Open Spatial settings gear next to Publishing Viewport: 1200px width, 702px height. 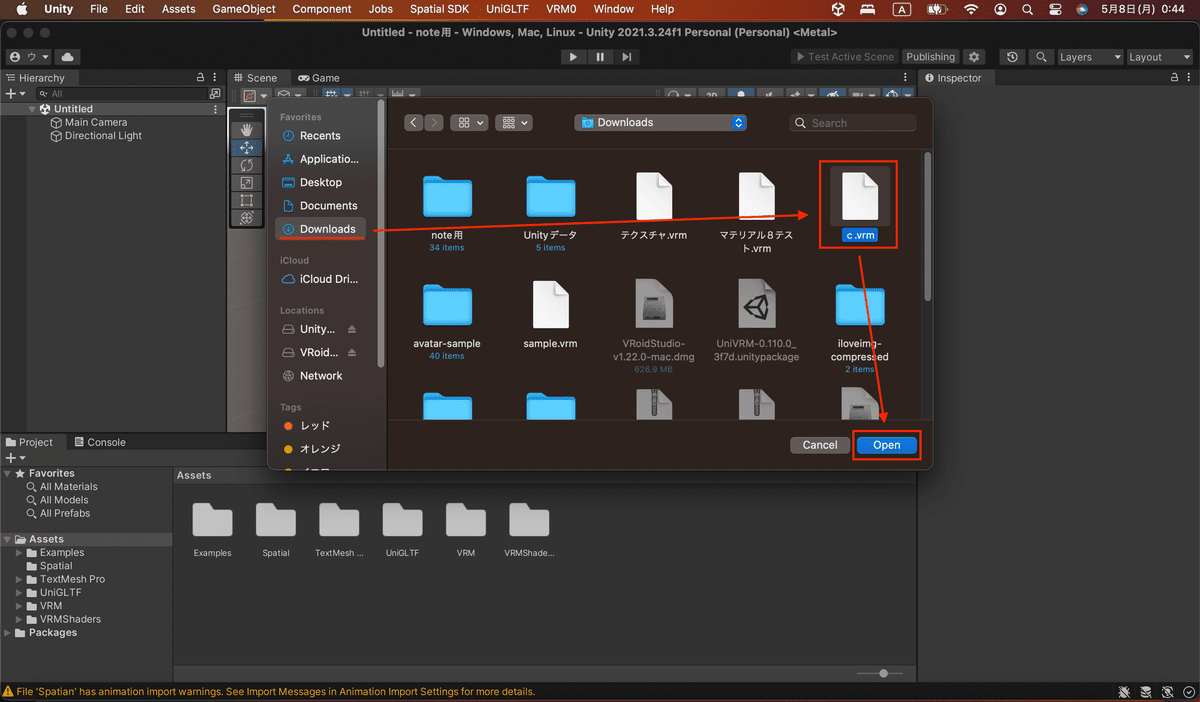tap(974, 57)
